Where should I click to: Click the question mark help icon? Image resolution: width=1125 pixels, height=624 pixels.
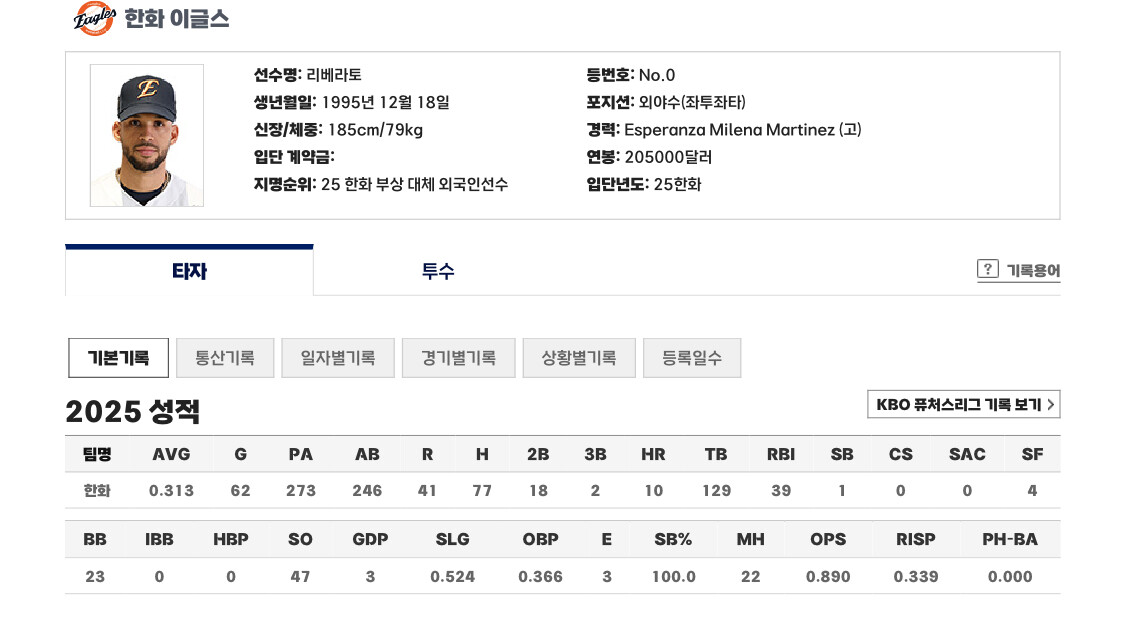tap(987, 269)
